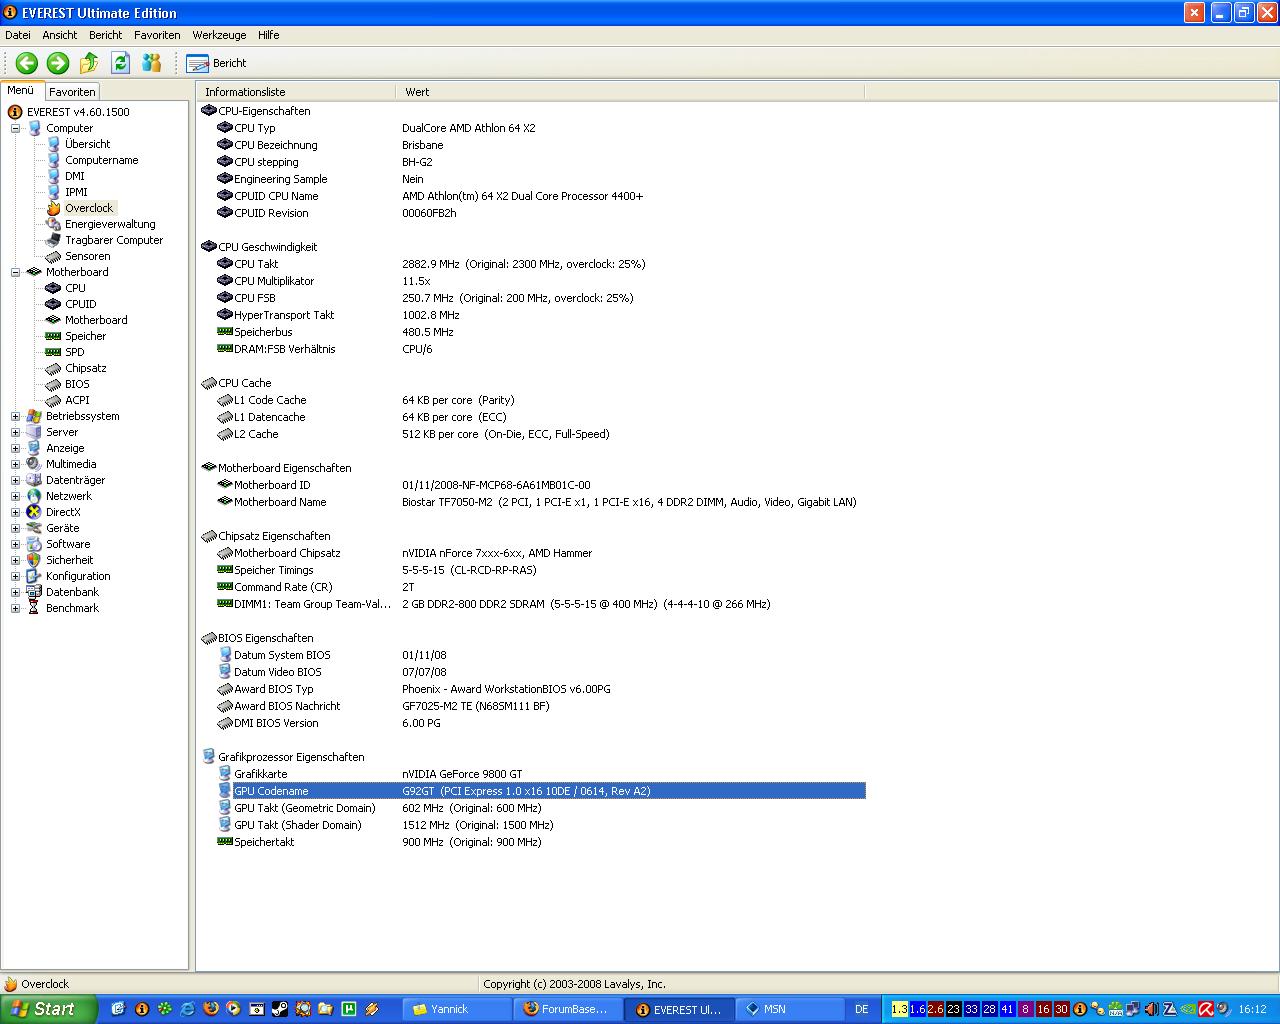Expand the Datenträger tree node

click(15, 480)
